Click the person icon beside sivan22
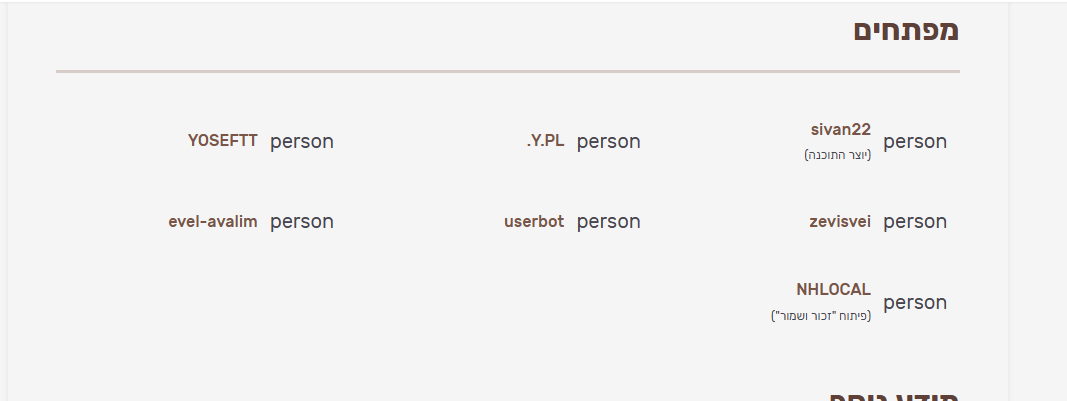The height and width of the screenshot is (401, 1067). (915, 141)
